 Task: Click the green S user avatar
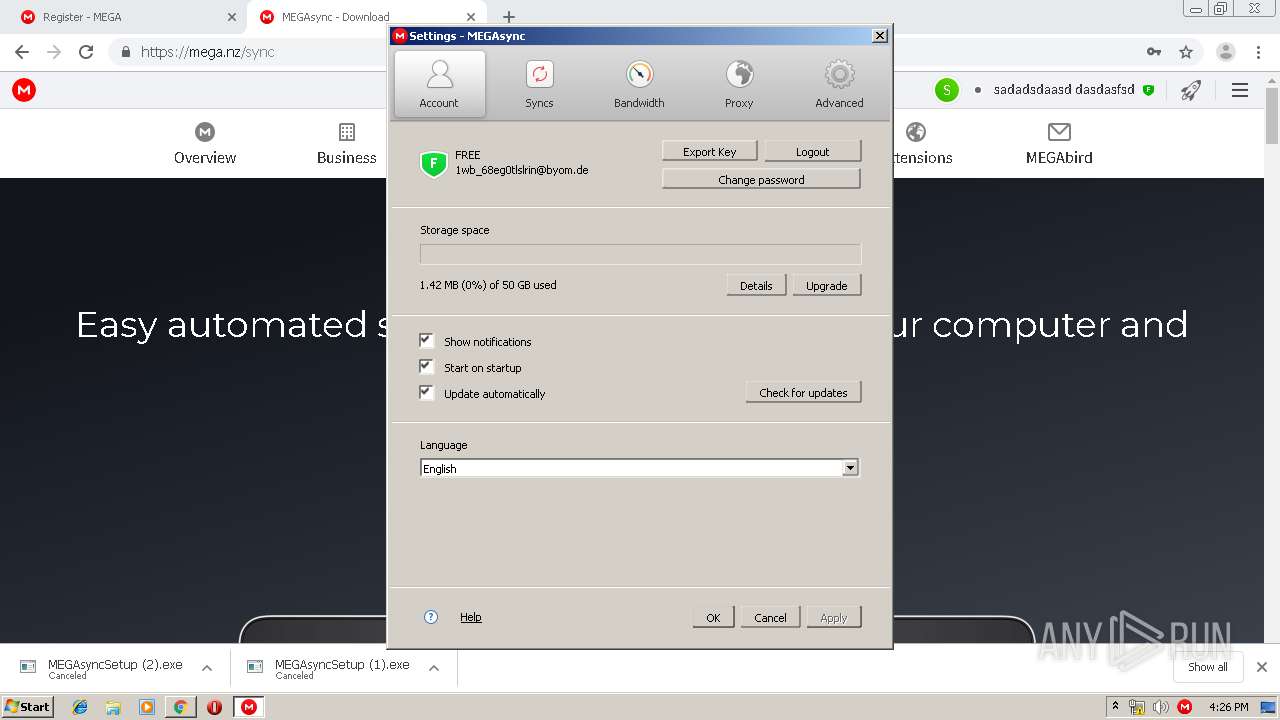coord(946,90)
